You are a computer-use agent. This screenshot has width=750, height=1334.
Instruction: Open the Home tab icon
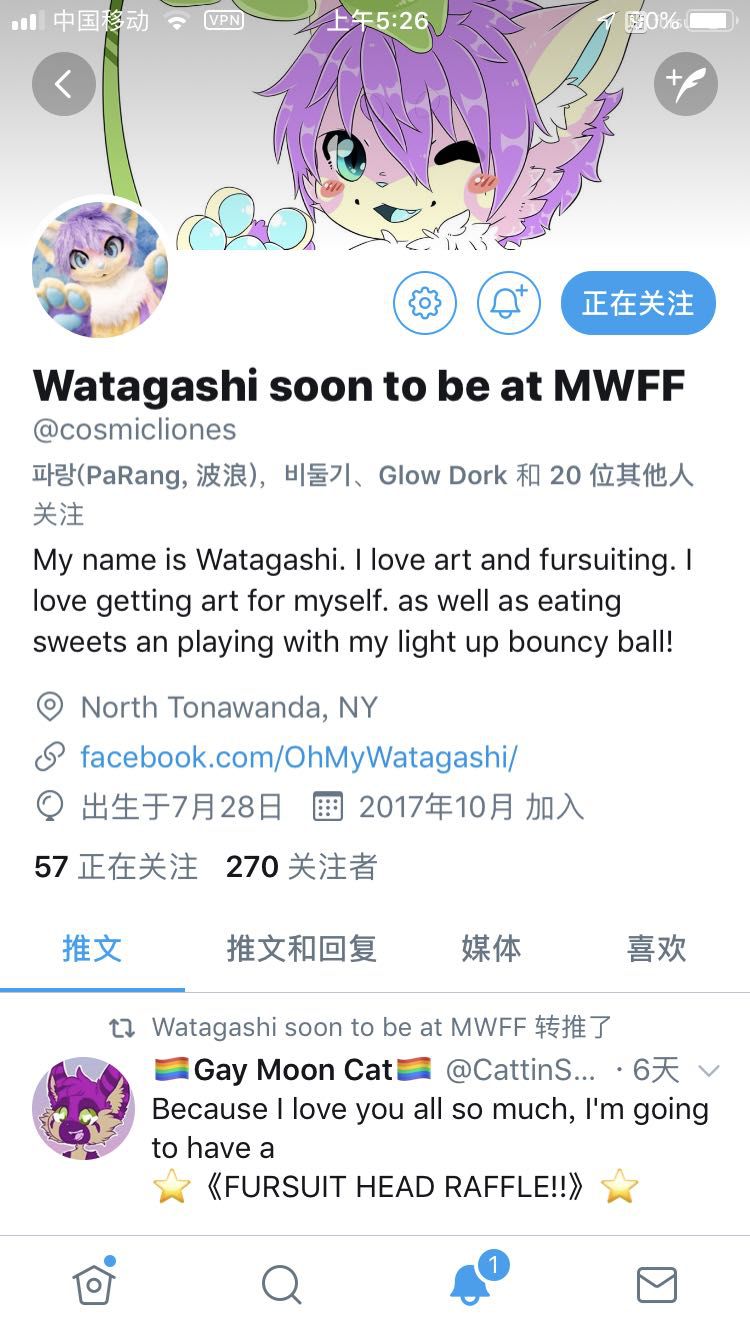[94, 1283]
